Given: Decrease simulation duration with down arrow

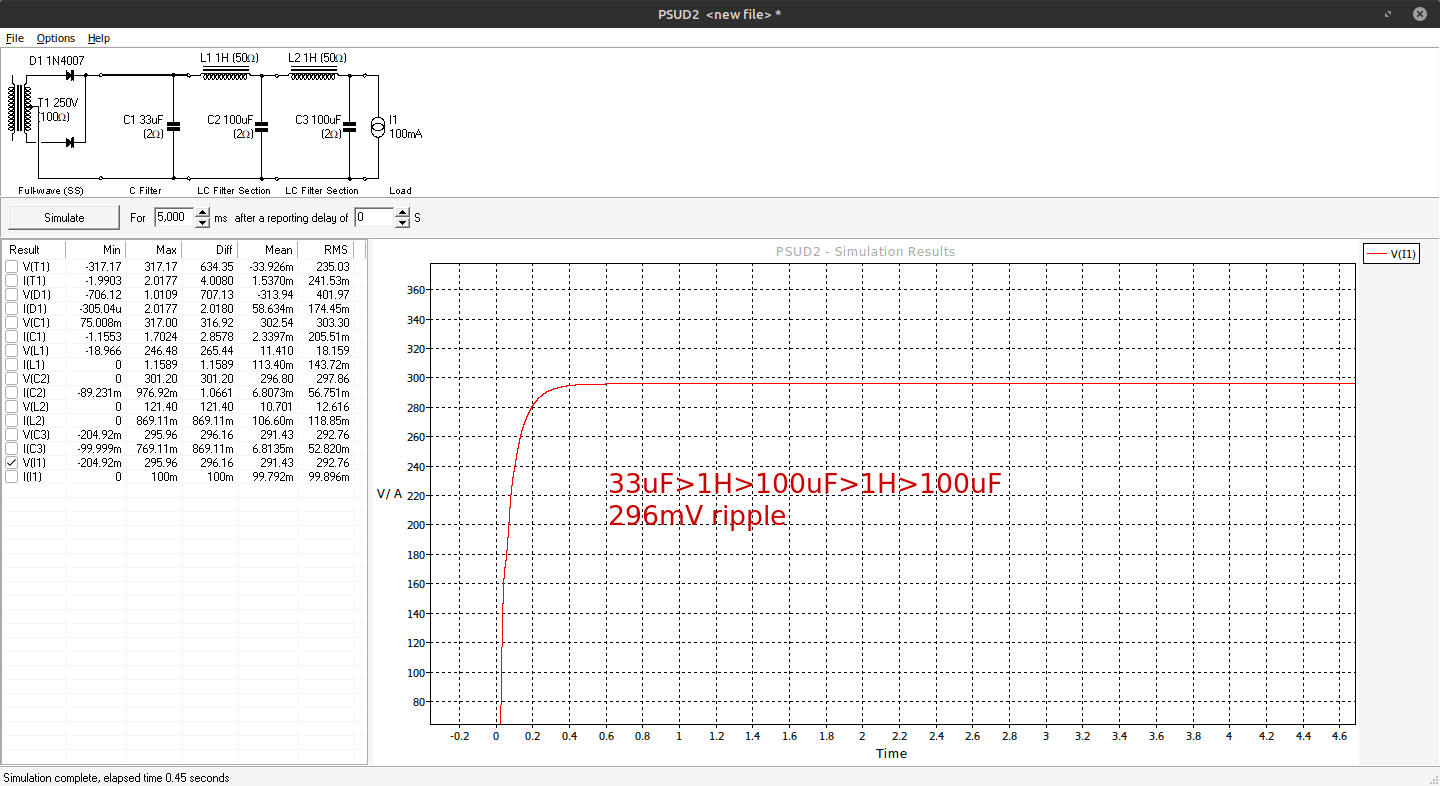Looking at the screenshot, I should 203,223.
